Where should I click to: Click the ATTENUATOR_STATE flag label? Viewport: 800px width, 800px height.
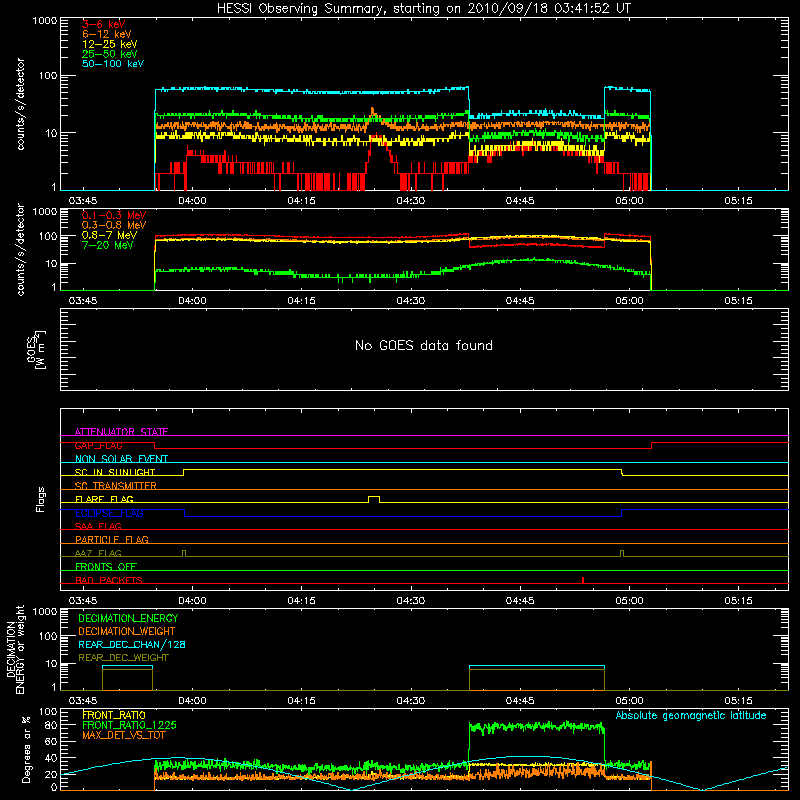point(121,432)
